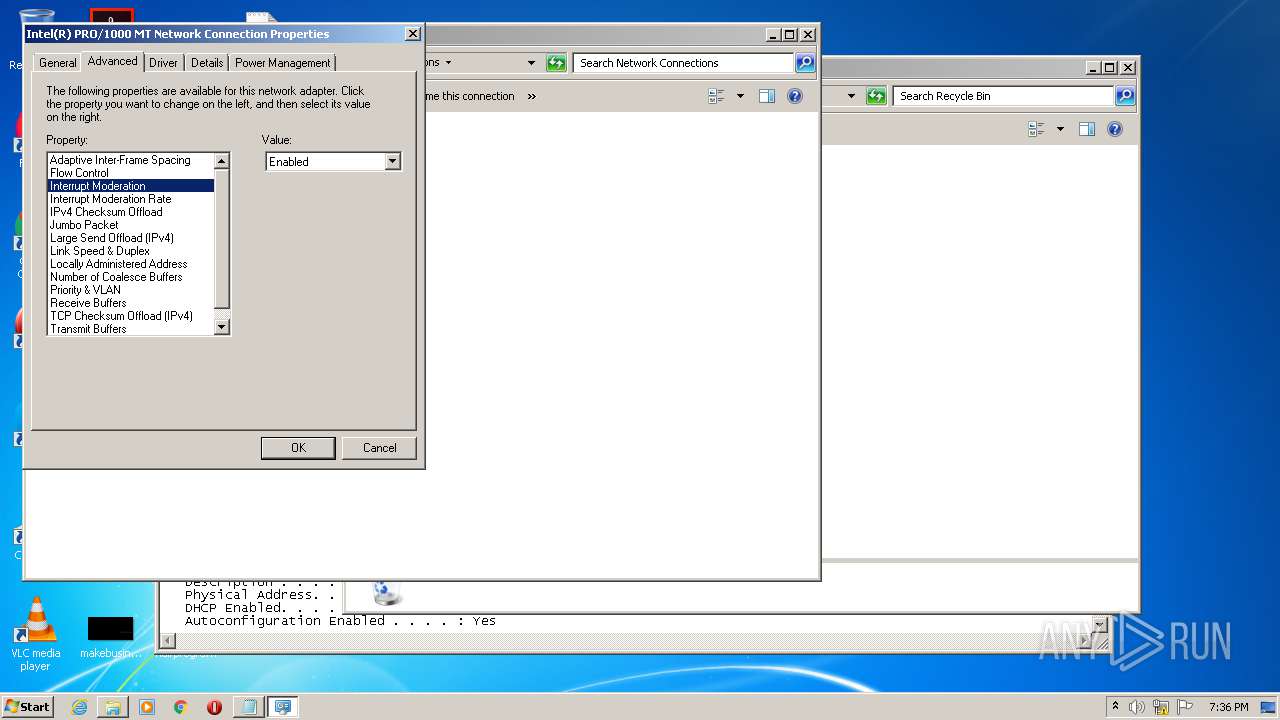The image size is (1280, 720).
Task: Cancel the adapter properties dialog
Action: tap(379, 448)
